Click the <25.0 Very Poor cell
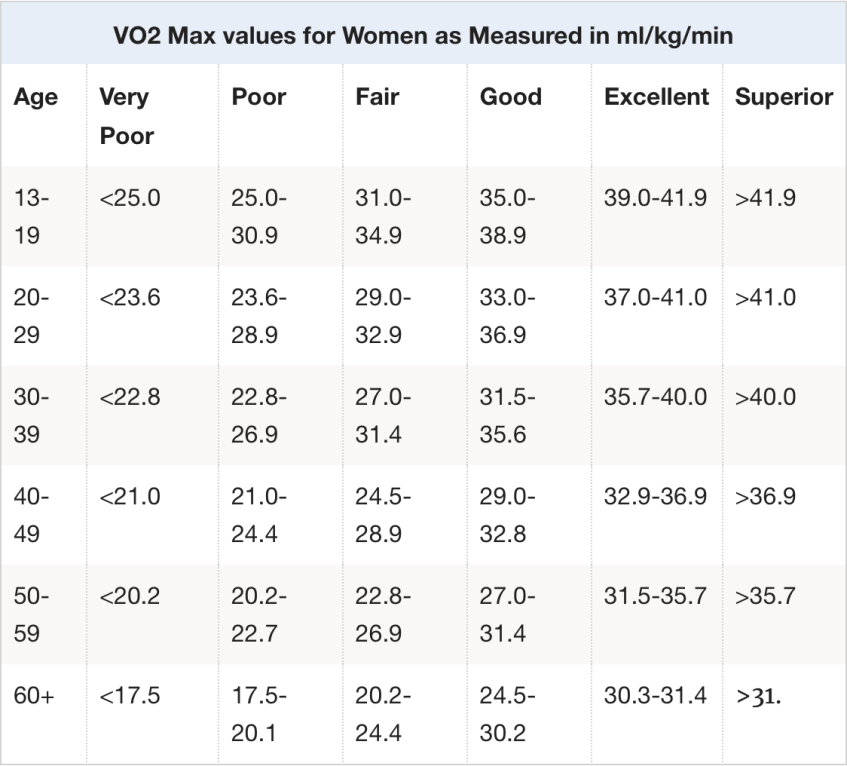The width and height of the screenshot is (847, 766). pyautogui.click(x=130, y=198)
